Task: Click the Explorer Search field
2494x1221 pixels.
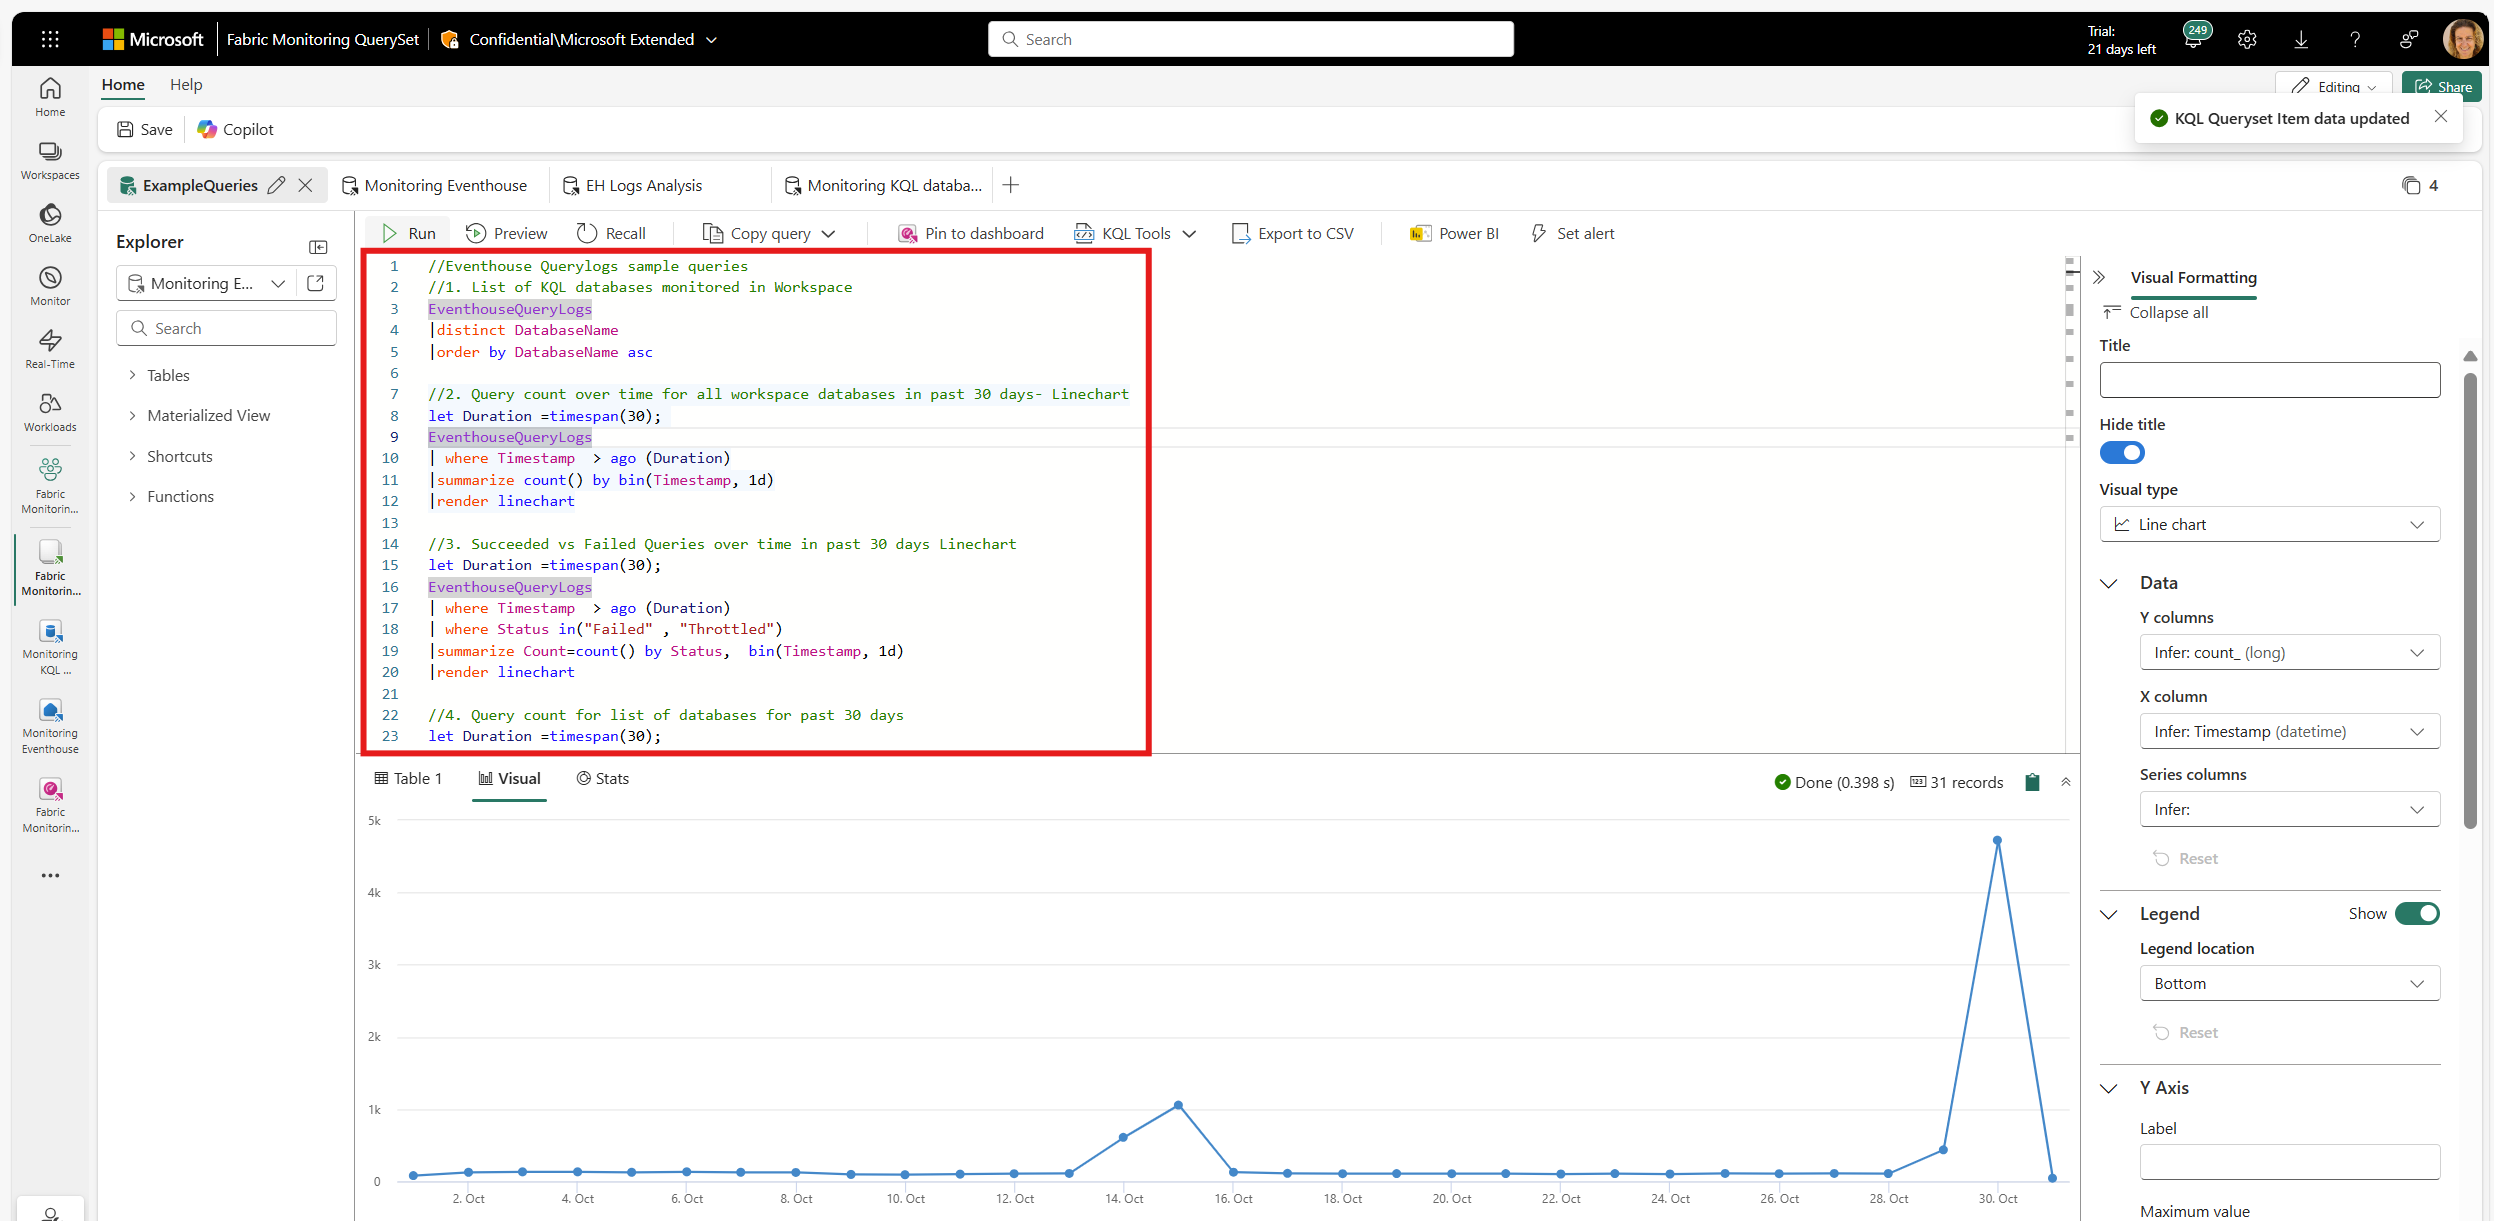Action: coord(226,328)
